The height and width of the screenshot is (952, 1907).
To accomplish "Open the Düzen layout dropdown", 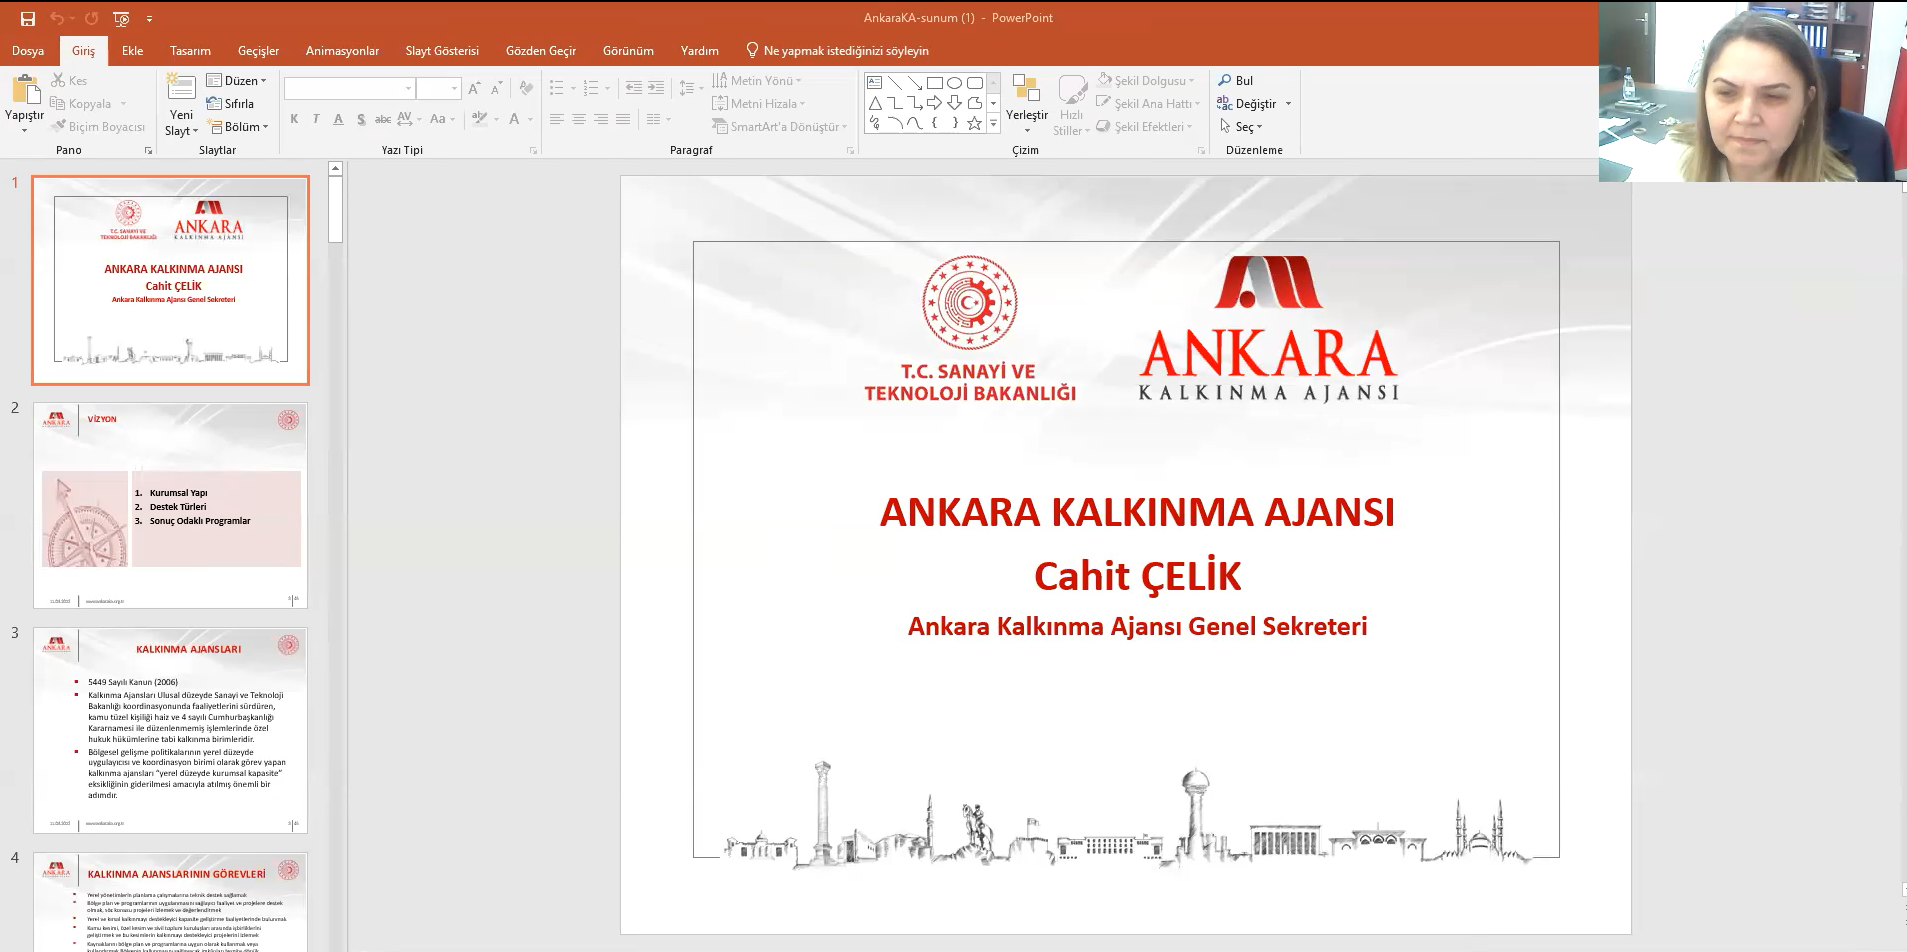I will click(237, 81).
